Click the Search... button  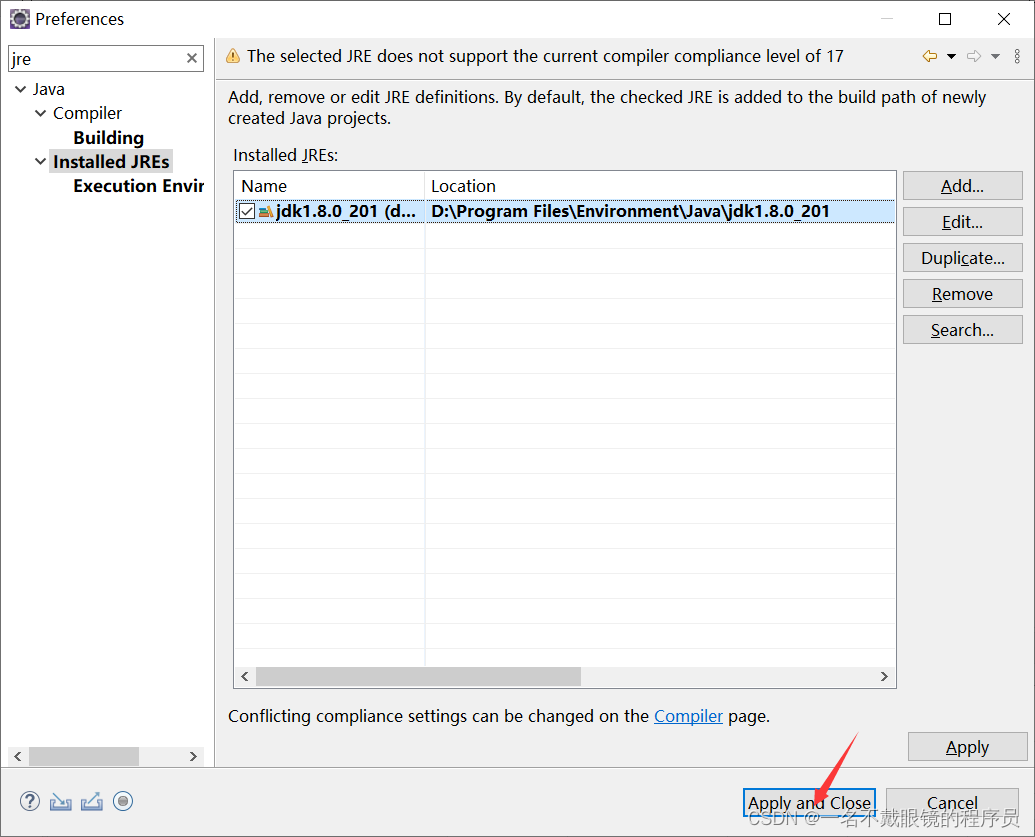[x=962, y=330]
